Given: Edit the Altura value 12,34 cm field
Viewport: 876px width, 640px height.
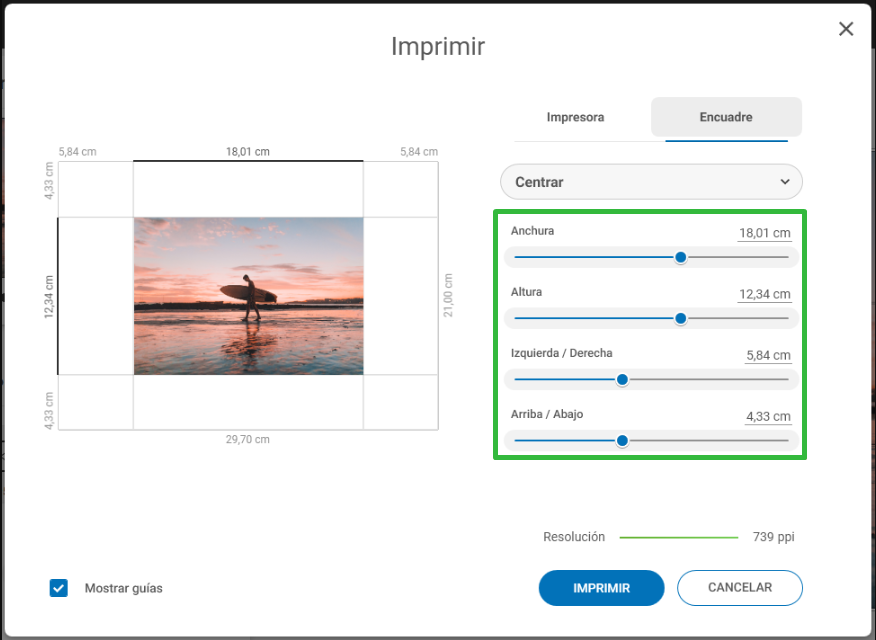Looking at the screenshot, I should tap(764, 294).
